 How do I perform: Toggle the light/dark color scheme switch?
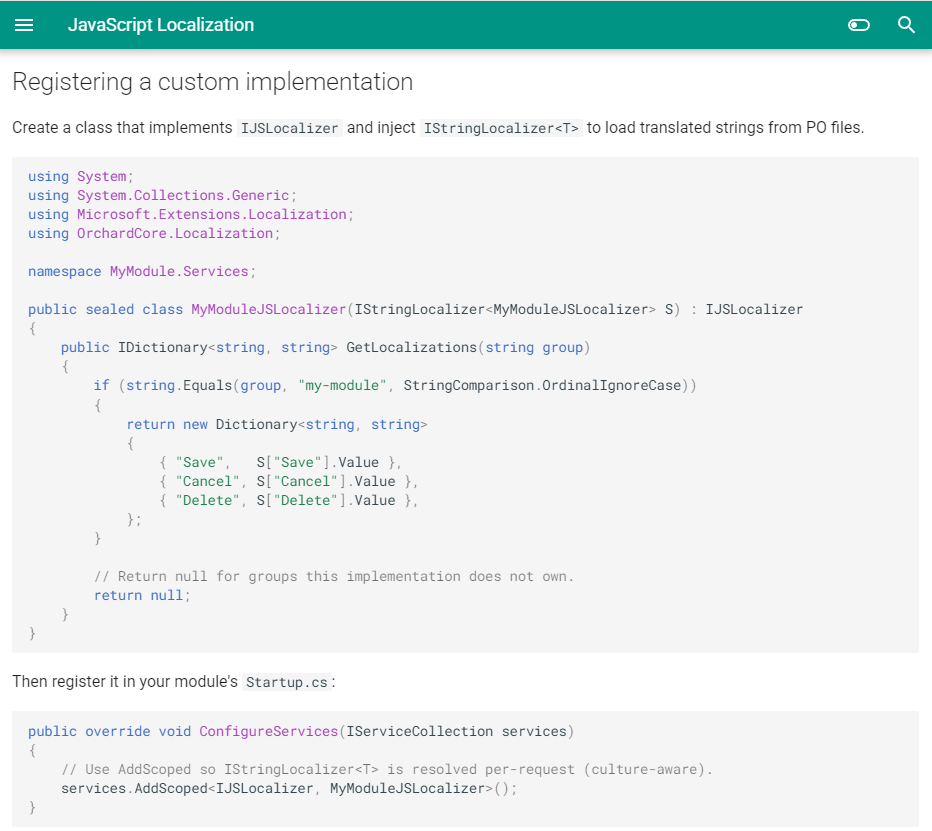(x=858, y=25)
